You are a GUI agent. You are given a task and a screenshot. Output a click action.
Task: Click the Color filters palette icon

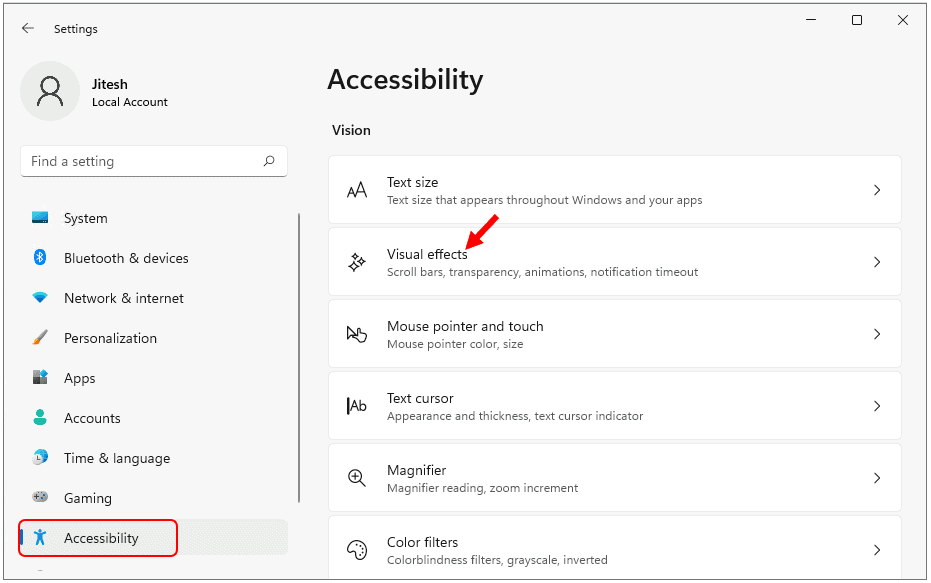tap(357, 550)
